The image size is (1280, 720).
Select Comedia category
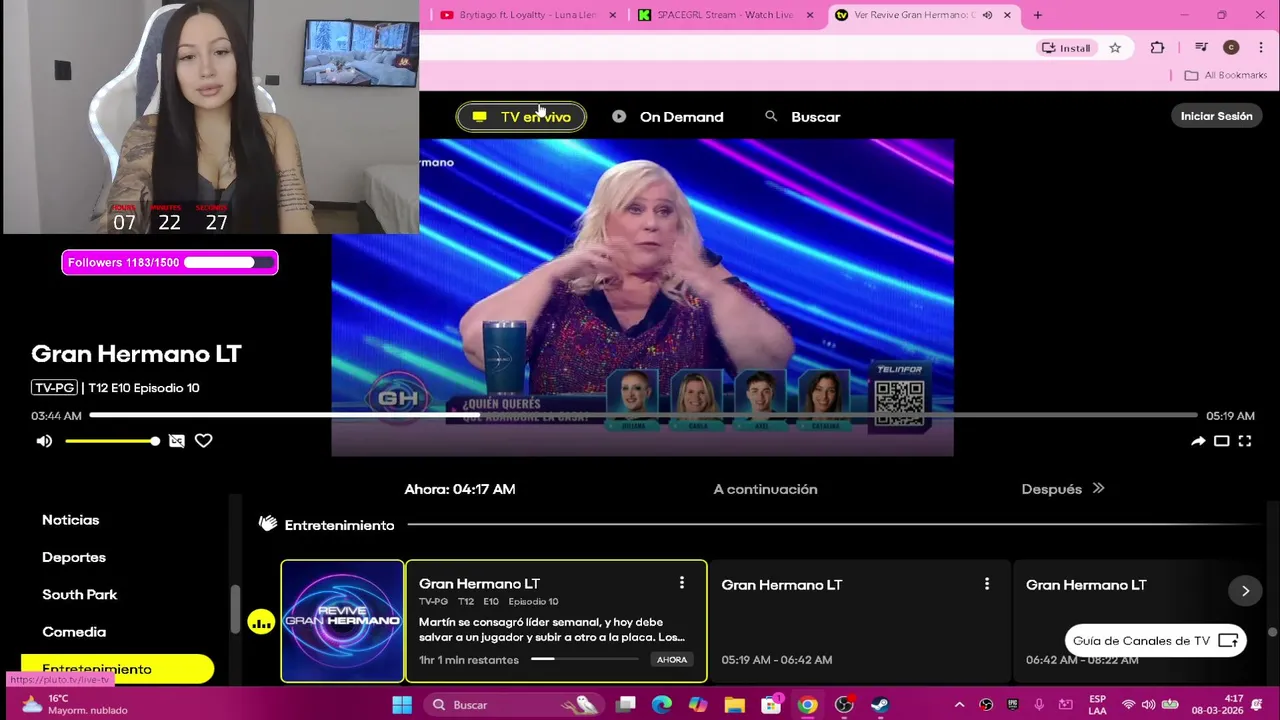pyautogui.click(x=74, y=632)
